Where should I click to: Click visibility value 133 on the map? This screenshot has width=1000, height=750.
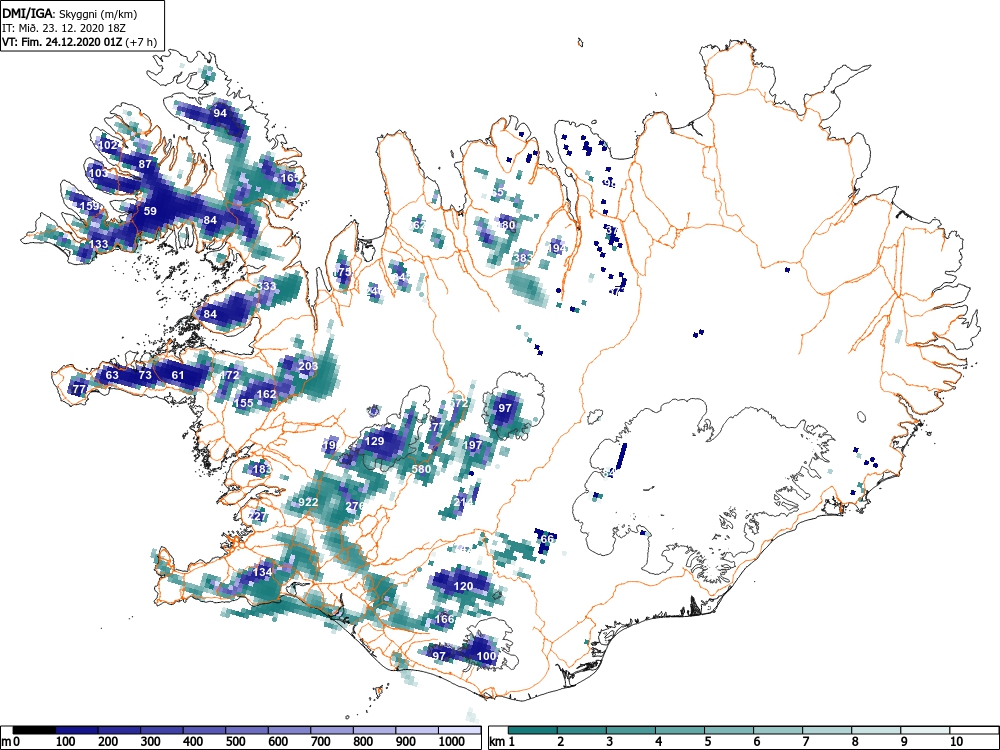pos(98,244)
